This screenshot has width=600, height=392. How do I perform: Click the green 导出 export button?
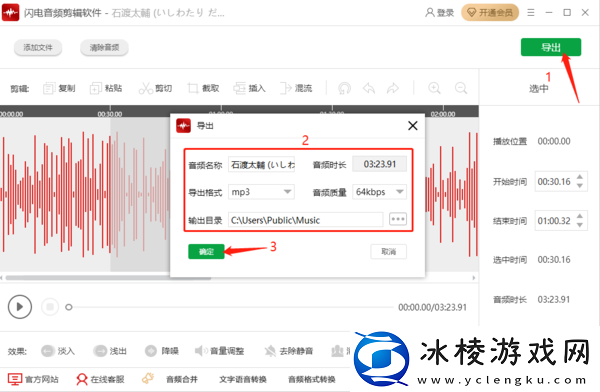tap(551, 47)
